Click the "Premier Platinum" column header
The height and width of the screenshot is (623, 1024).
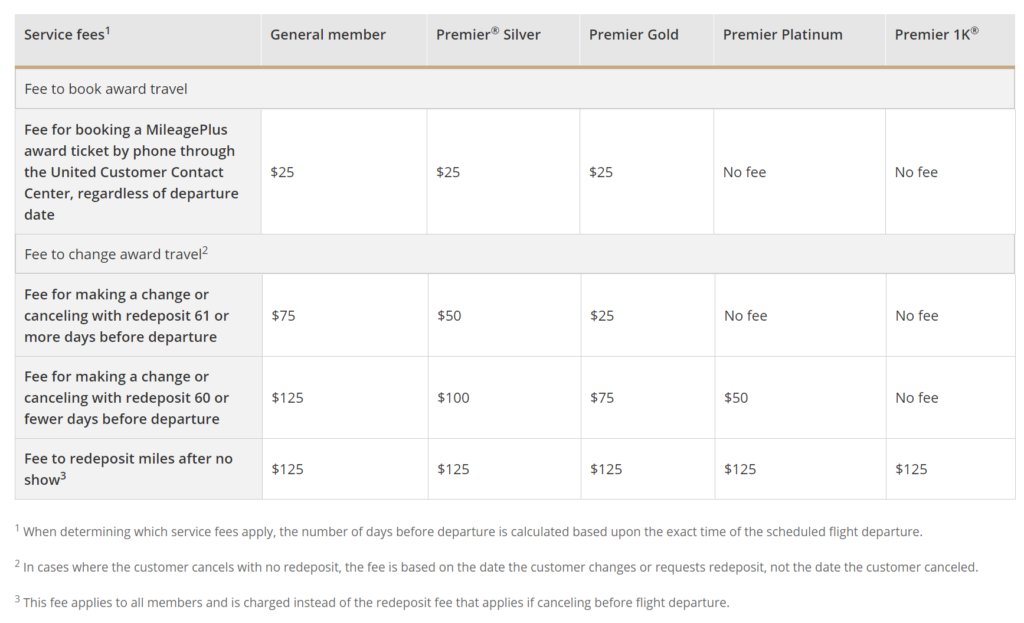pyautogui.click(x=782, y=35)
